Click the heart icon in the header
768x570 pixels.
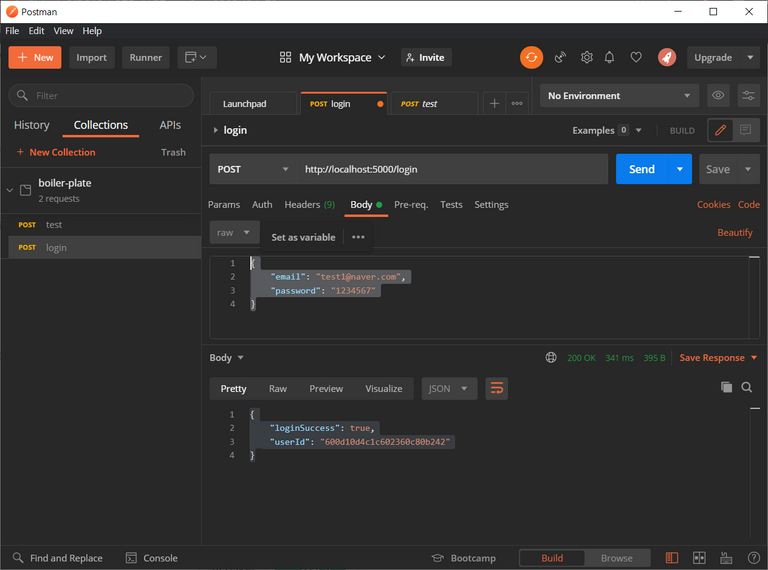pyautogui.click(x=636, y=57)
